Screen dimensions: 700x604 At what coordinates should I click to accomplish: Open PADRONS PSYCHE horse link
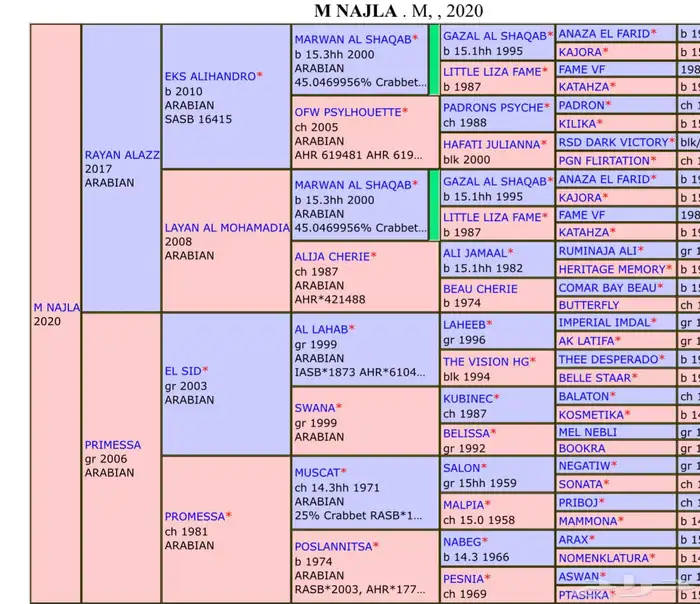click(493, 107)
